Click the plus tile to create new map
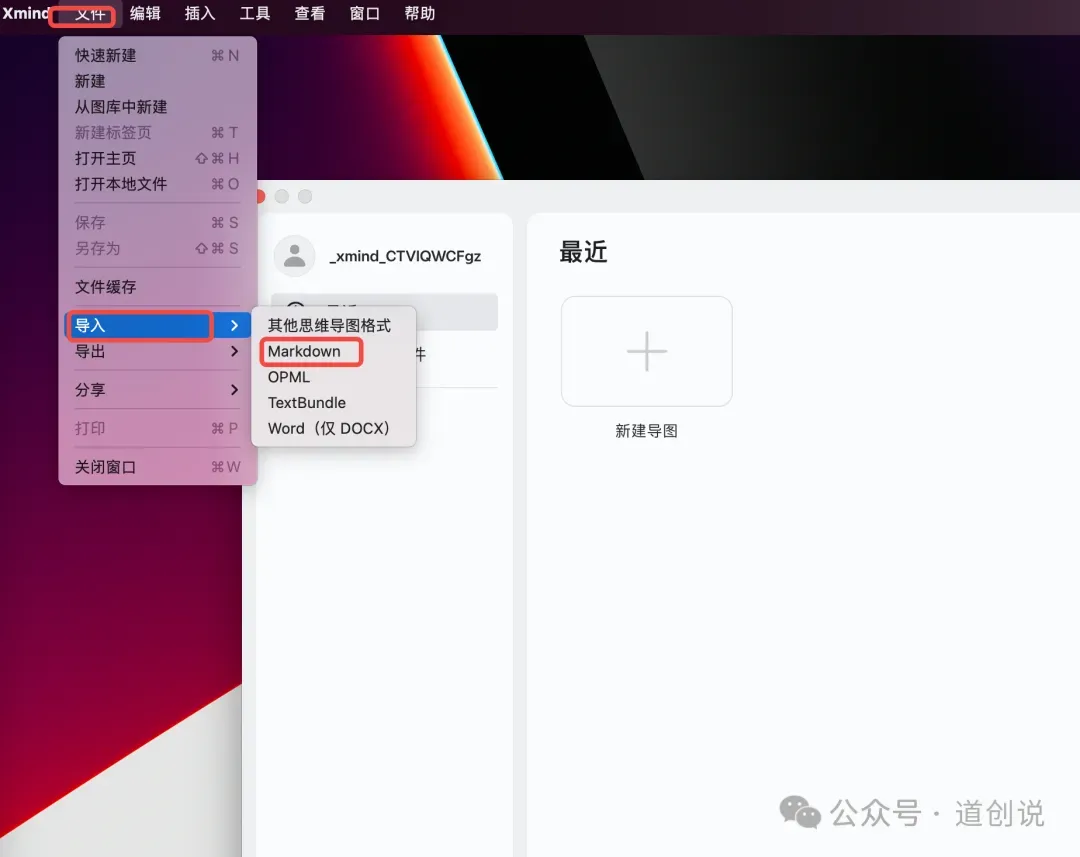Viewport: 1080px width, 857px height. pyautogui.click(x=647, y=351)
